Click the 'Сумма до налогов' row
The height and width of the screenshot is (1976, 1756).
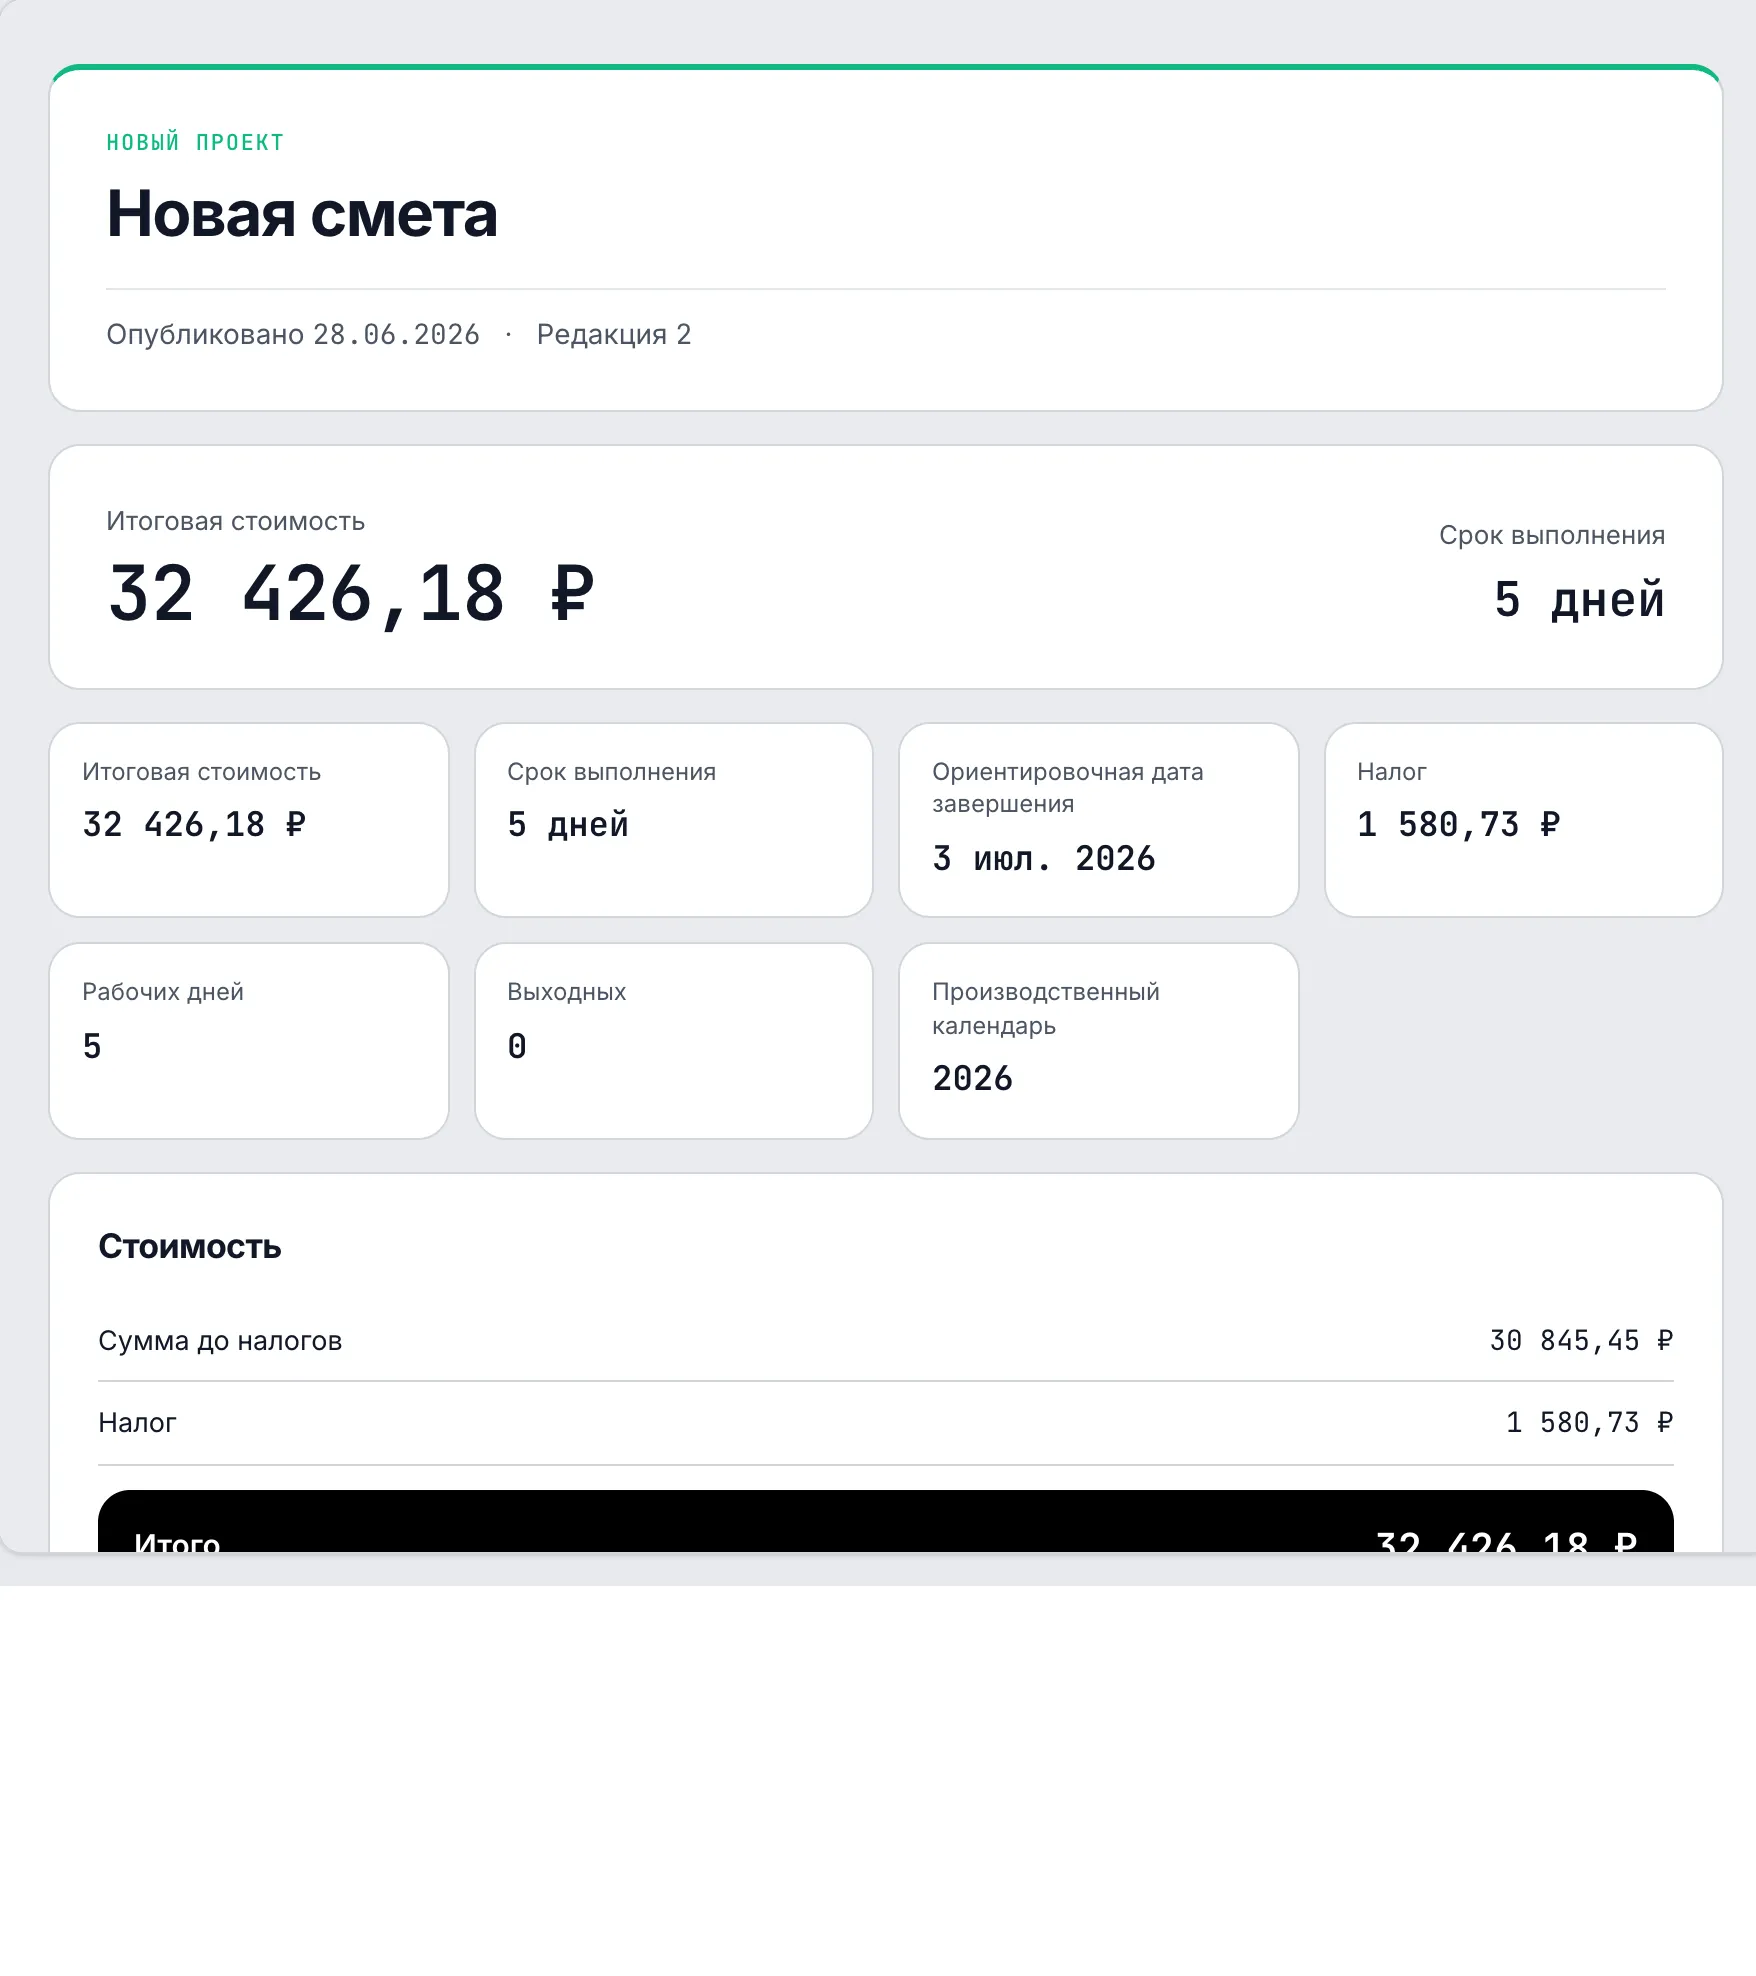point(886,1341)
